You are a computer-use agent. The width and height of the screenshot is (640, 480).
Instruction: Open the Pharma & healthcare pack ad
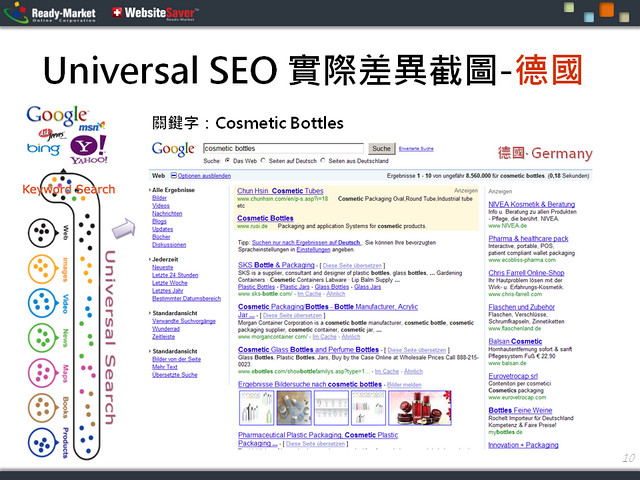(528, 238)
